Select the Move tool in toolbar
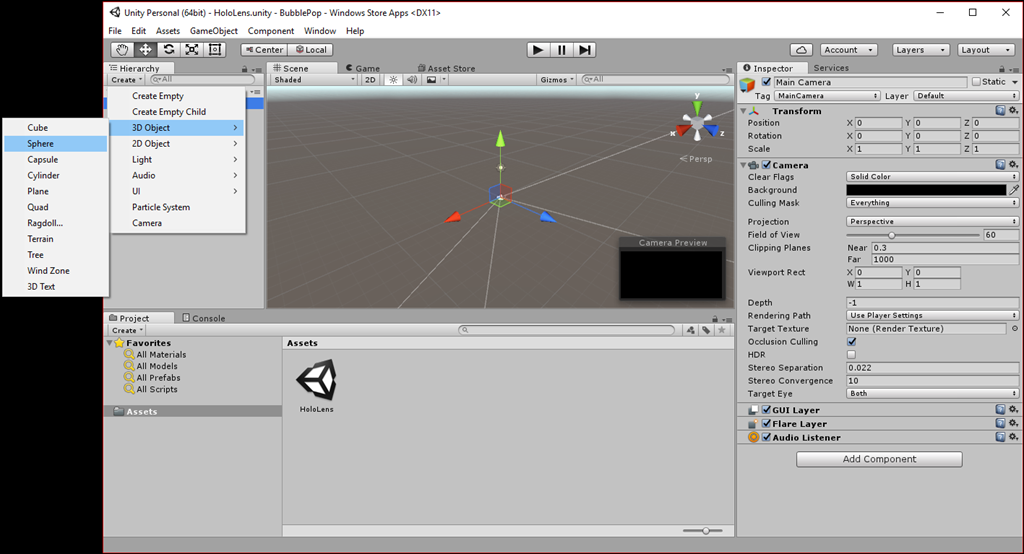This screenshot has width=1024, height=554. (145, 50)
